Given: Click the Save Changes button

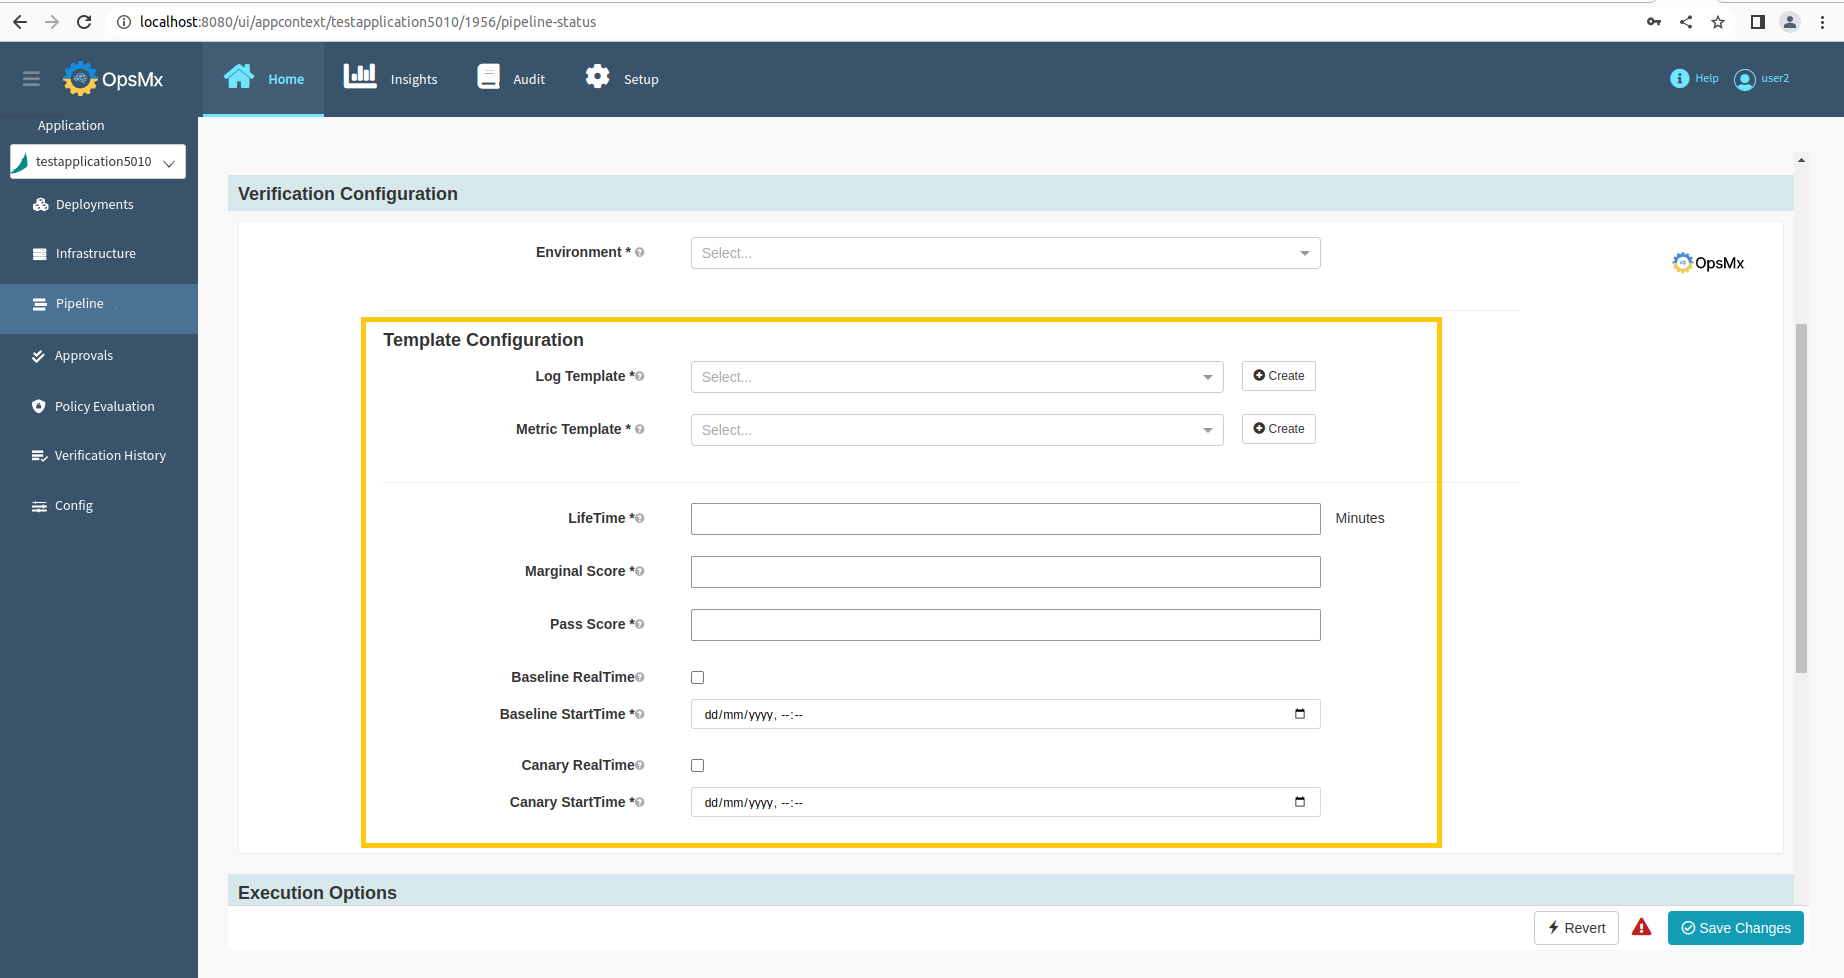Looking at the screenshot, I should pos(1735,928).
